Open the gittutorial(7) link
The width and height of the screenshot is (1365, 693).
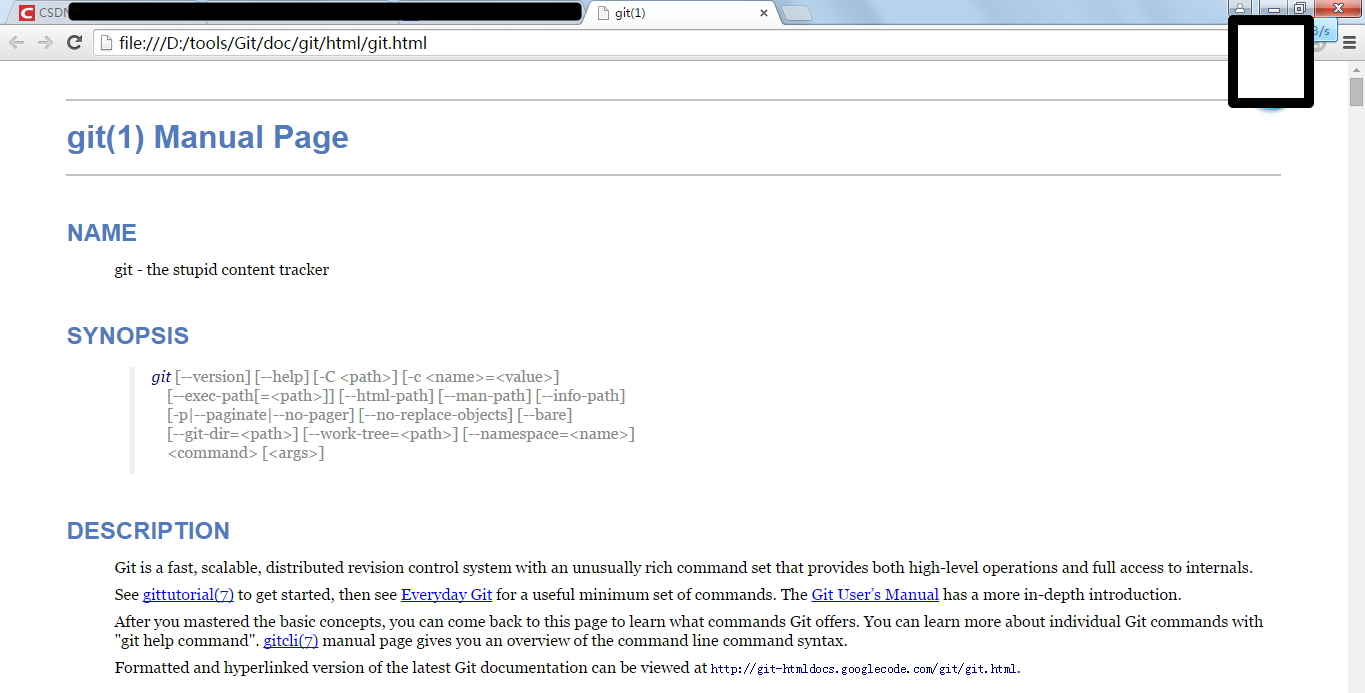[x=188, y=594]
